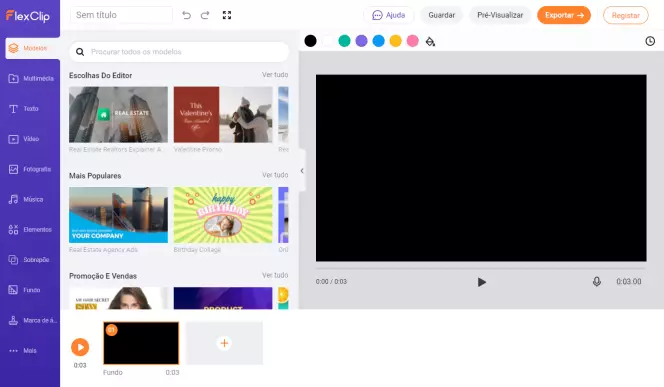Viewport: 664px width, 387px height.
Task: Select the Fundo scene 01 thumbnail
Action: coord(141,343)
